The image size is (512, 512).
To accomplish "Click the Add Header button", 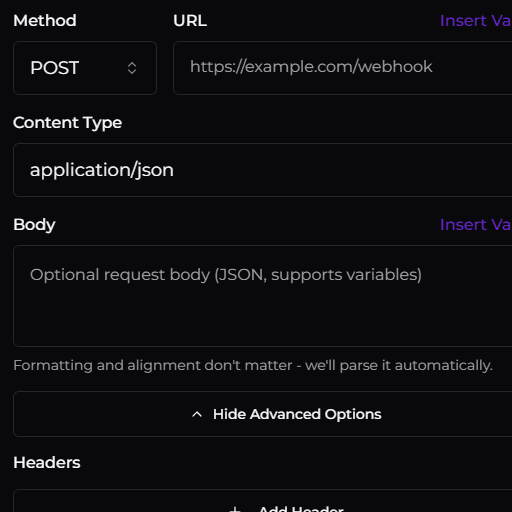I will click(x=263, y=501).
